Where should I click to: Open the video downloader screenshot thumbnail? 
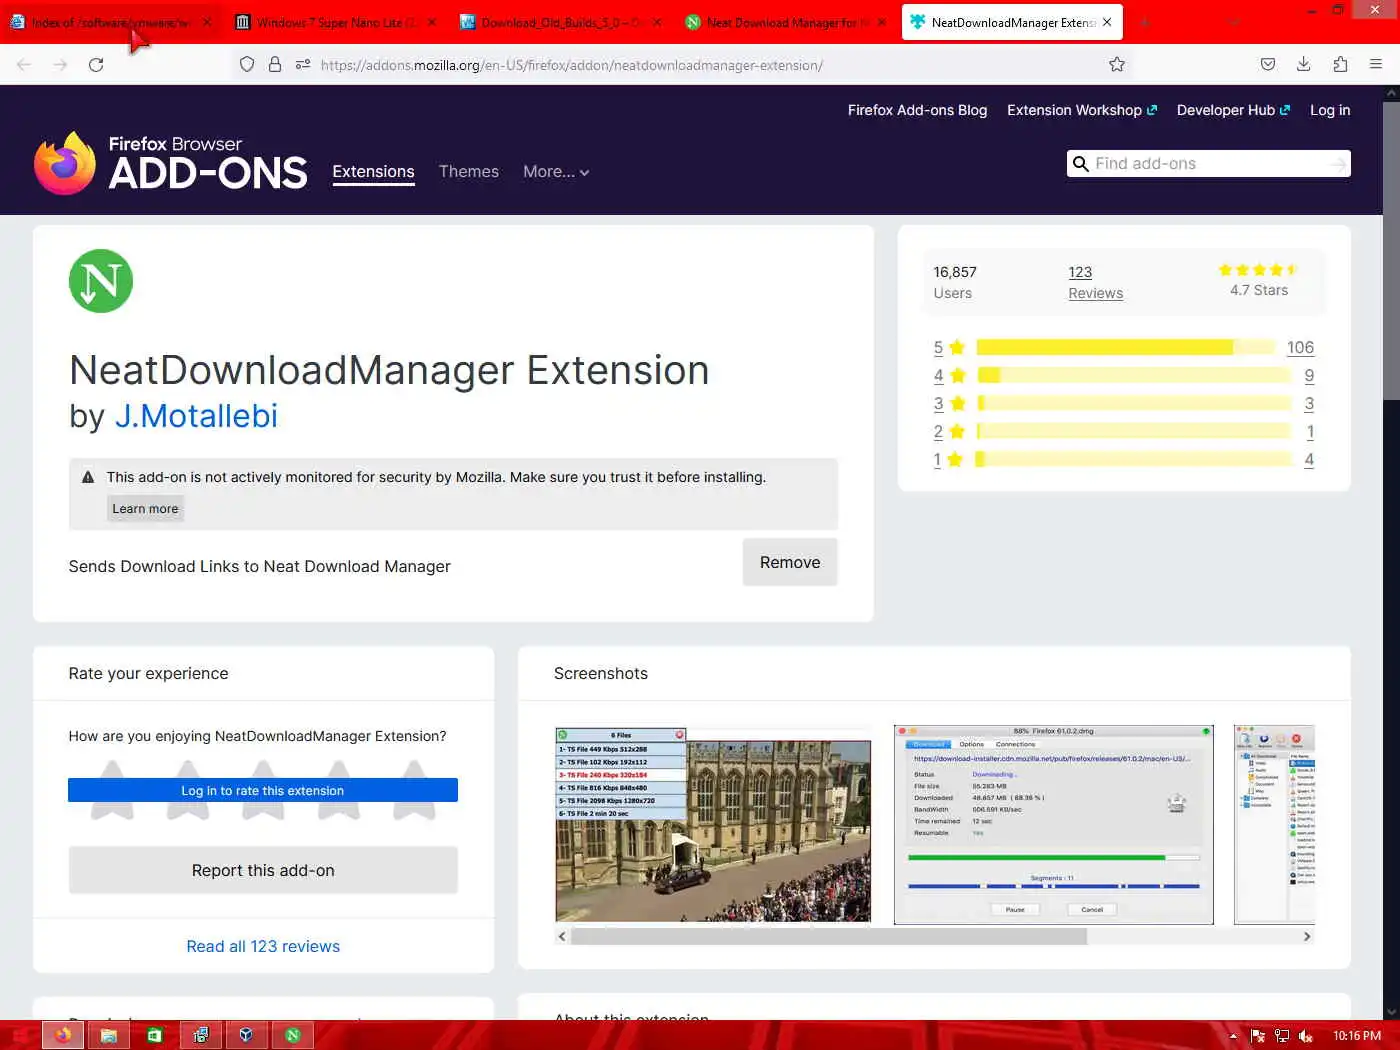[x=713, y=824]
